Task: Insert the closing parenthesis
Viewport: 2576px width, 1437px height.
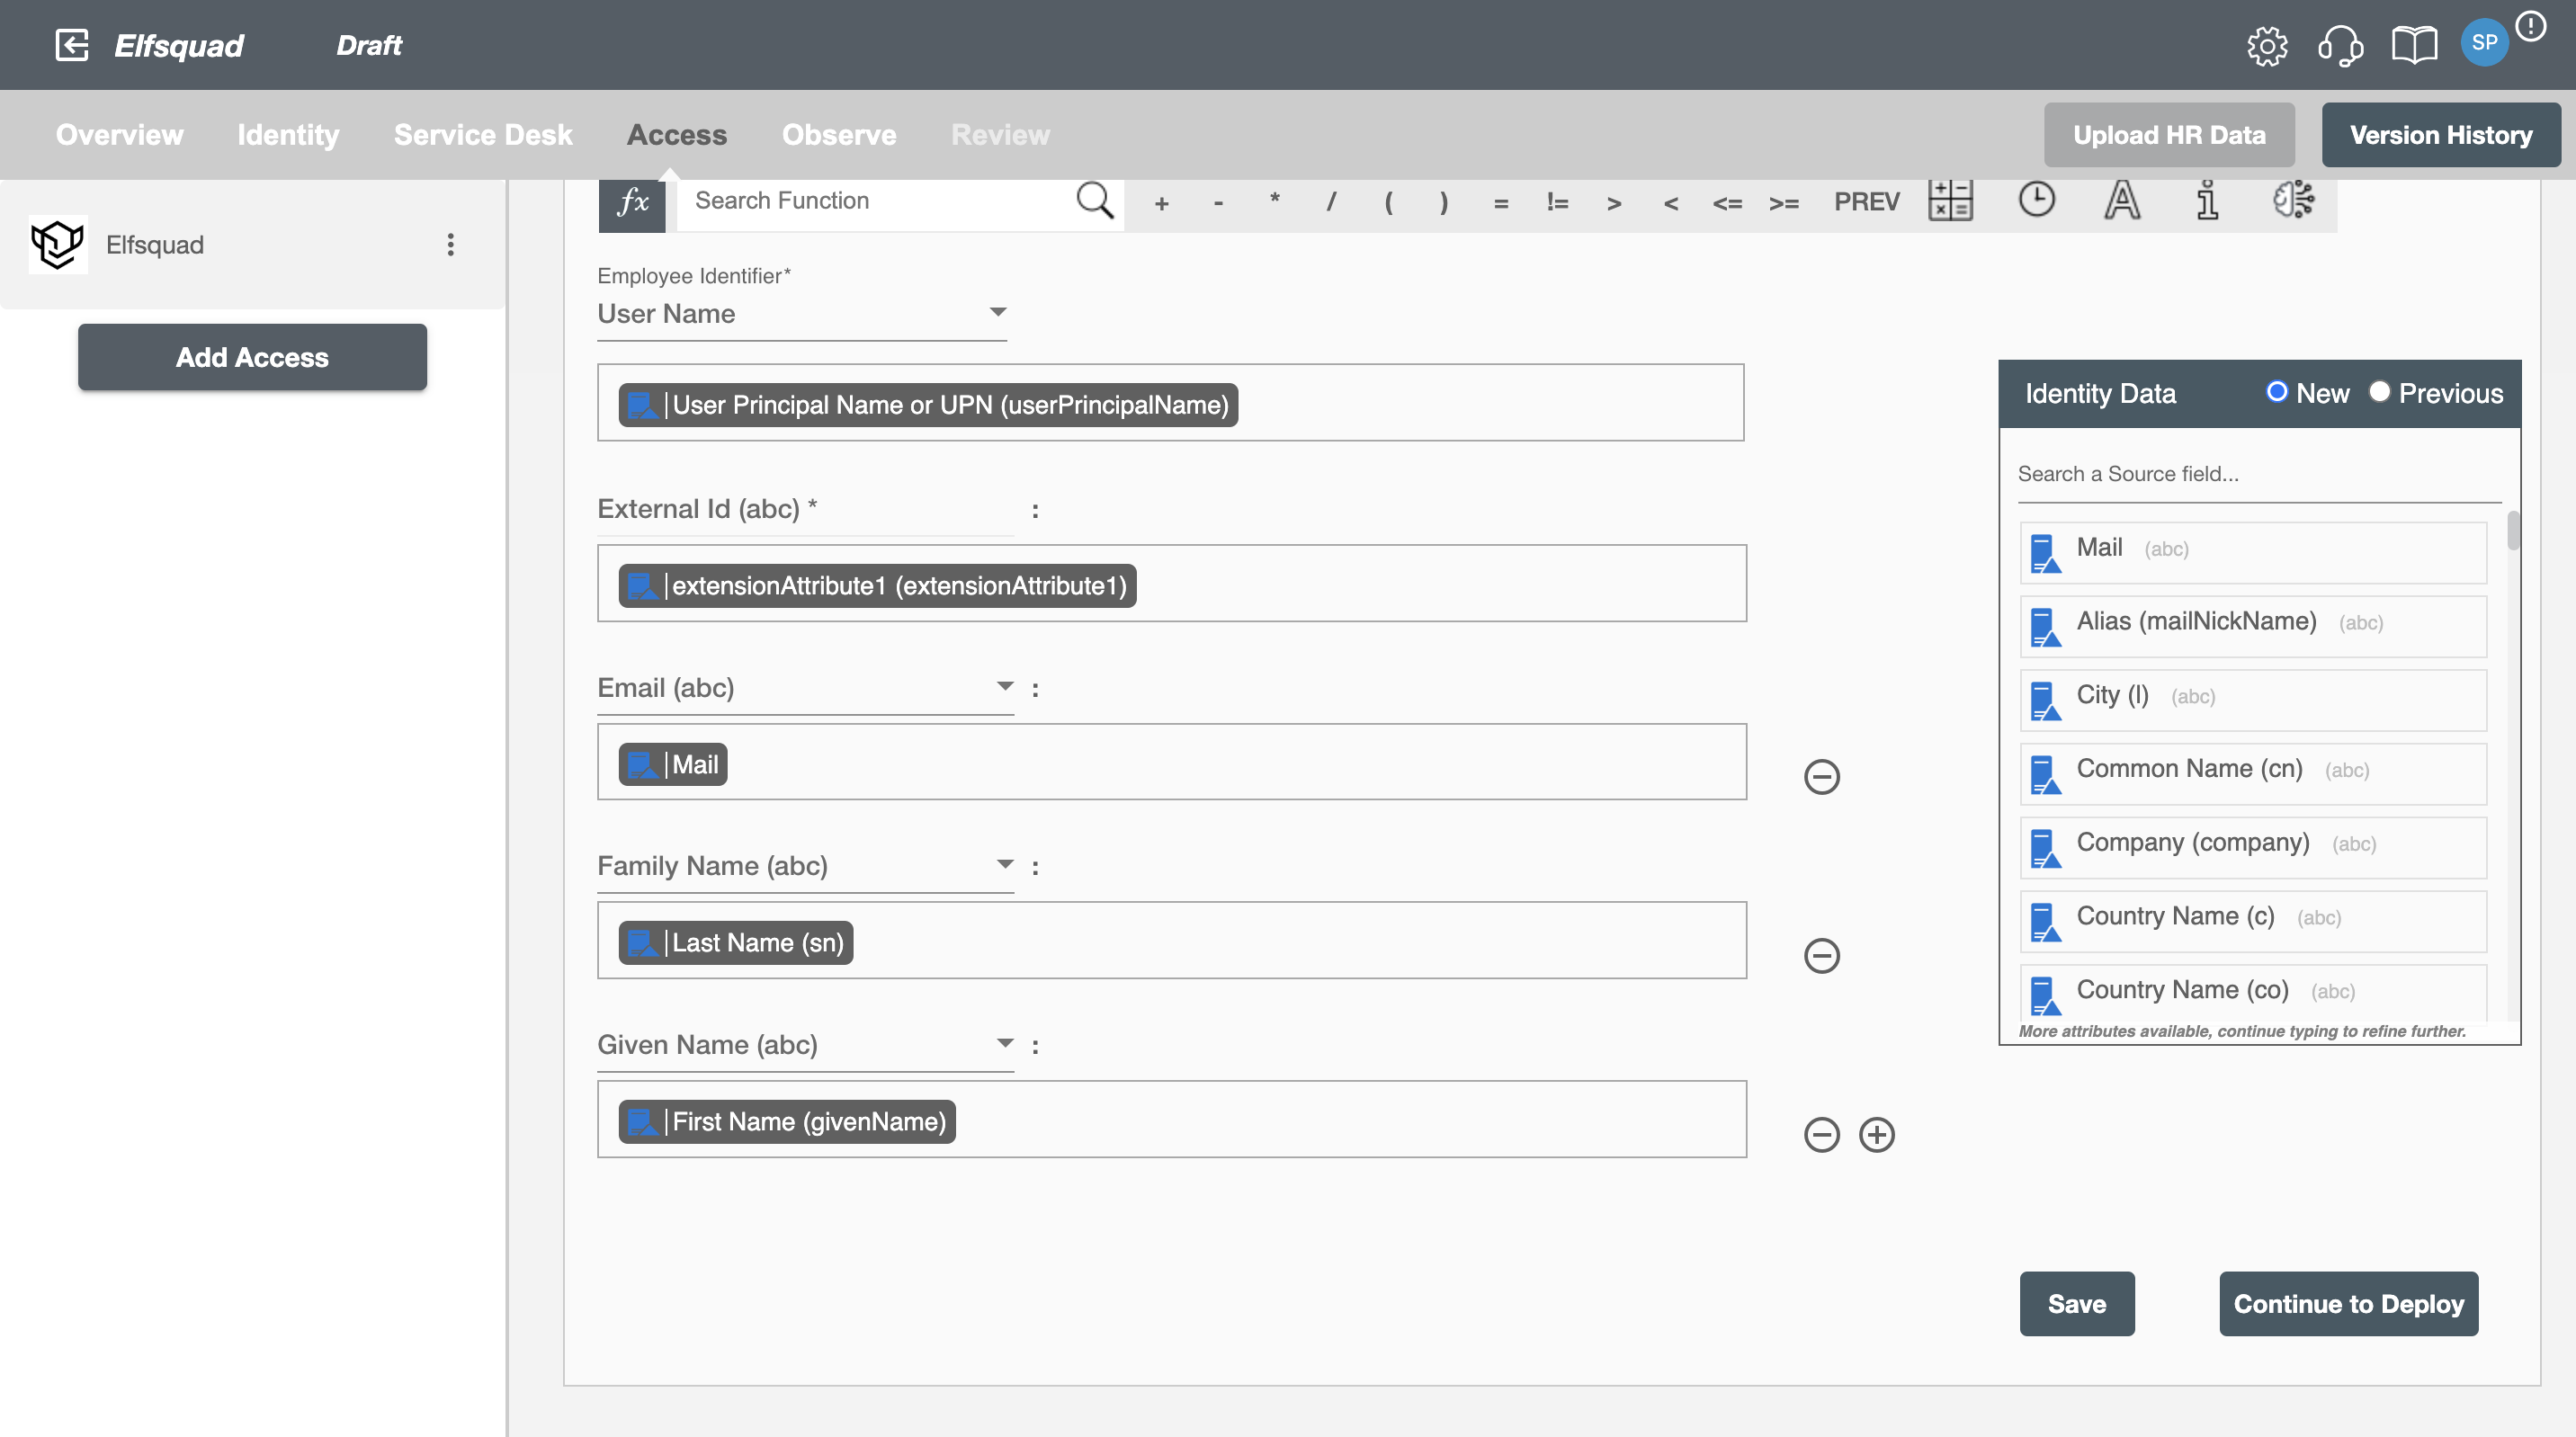Action: tap(1444, 203)
